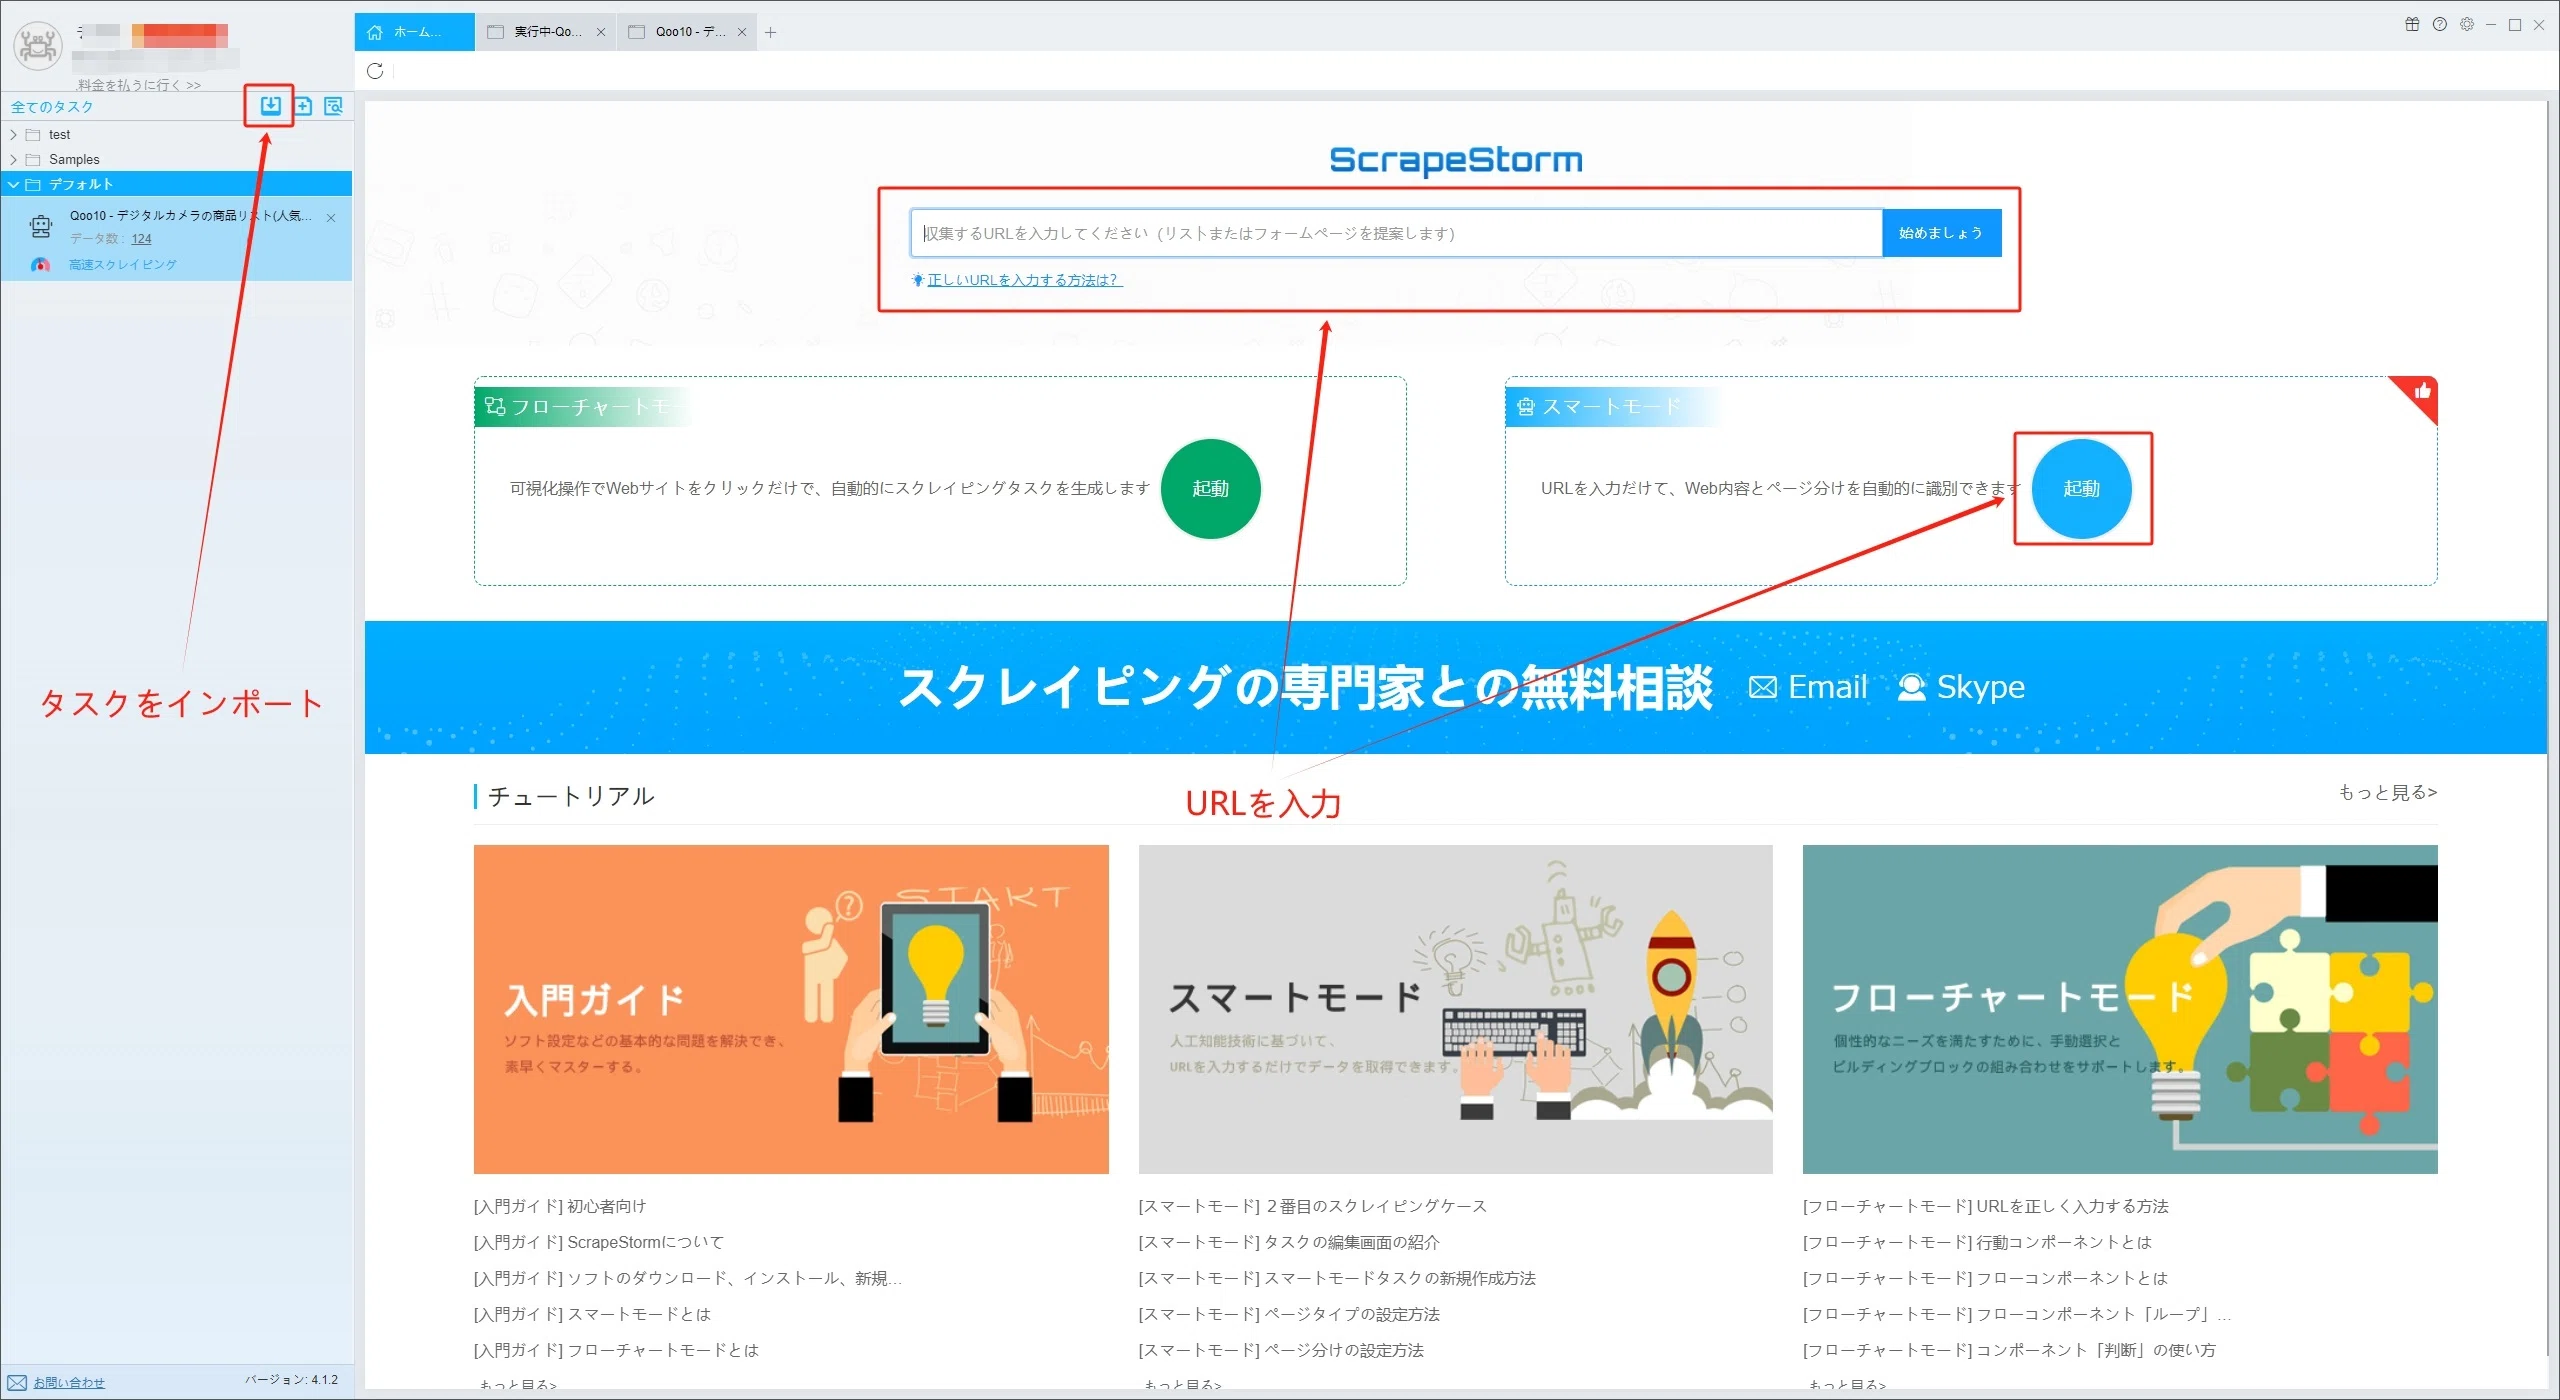Click the Samples folder icon
This screenshot has height=1400, width=2560.
(x=33, y=160)
